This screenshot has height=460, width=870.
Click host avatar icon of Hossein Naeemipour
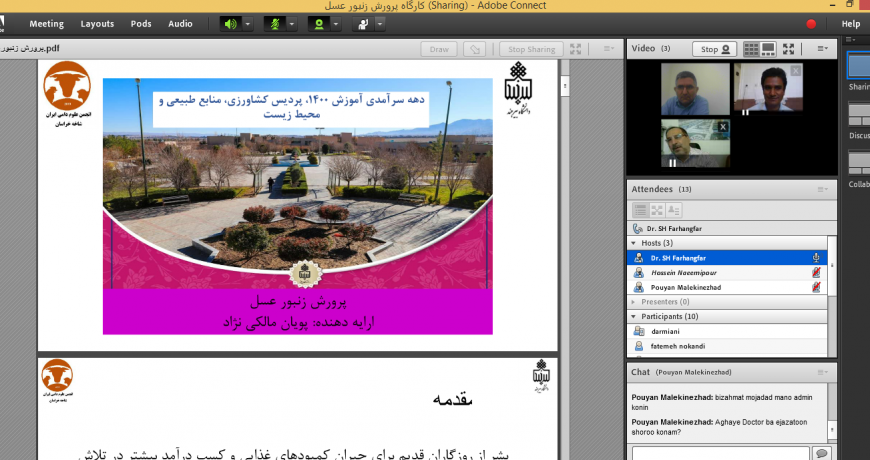(639, 272)
